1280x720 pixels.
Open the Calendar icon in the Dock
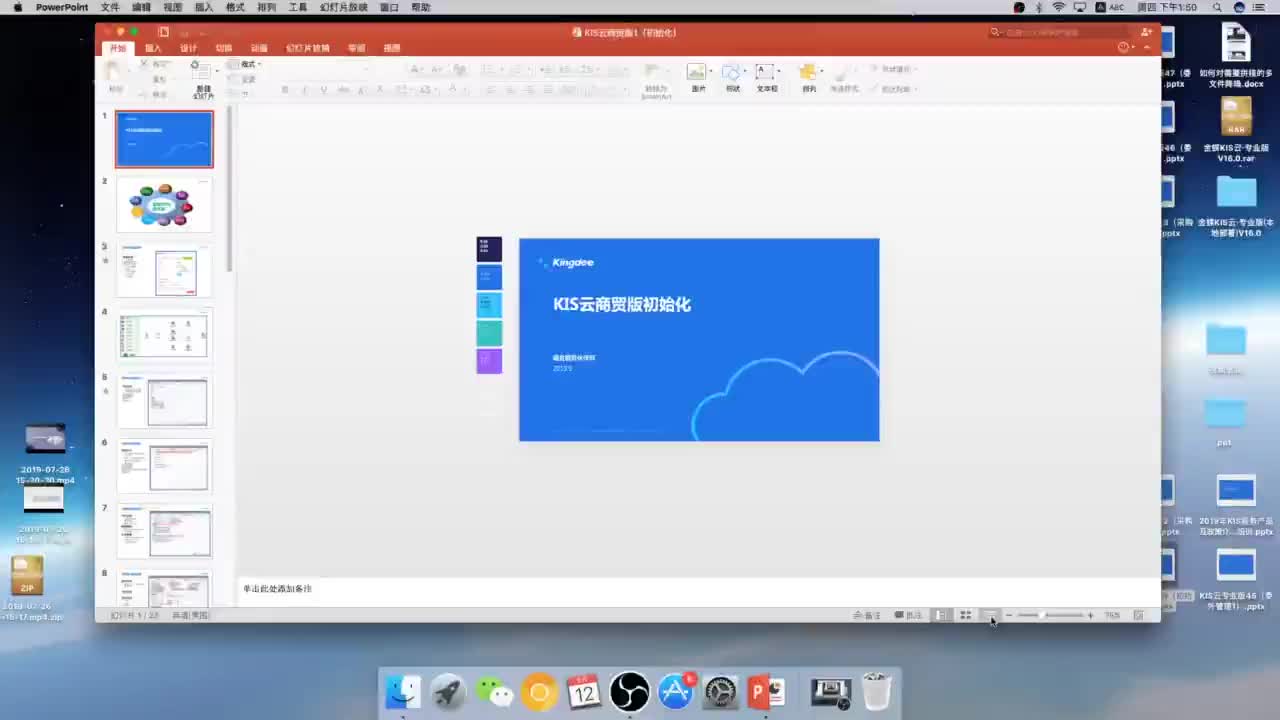pyautogui.click(x=583, y=692)
